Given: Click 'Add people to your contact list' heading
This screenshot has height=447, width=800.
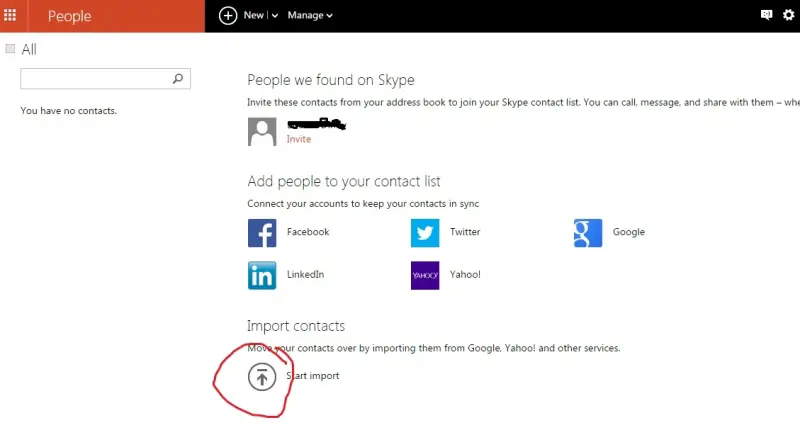Looking at the screenshot, I should [344, 181].
